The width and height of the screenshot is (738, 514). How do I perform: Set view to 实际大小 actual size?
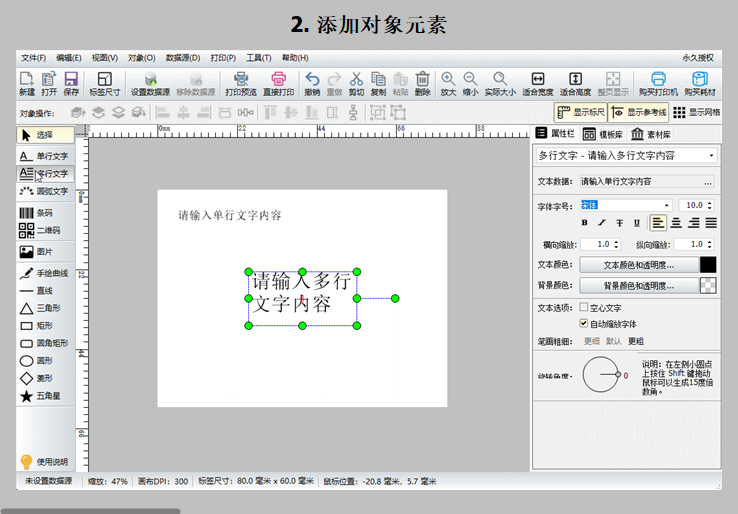[500, 83]
